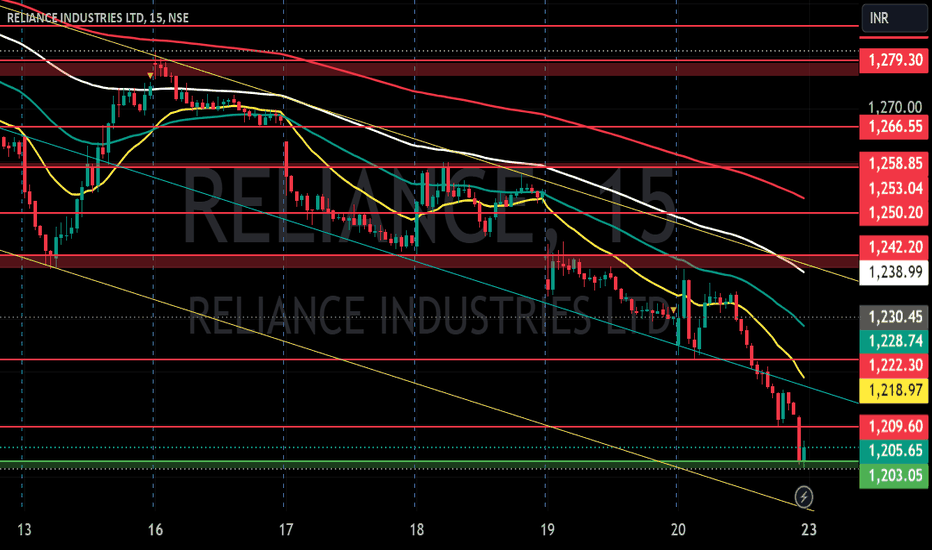Click the grey 1,230.45 price label
Viewport: 932px width, 550px height.
pos(895,316)
